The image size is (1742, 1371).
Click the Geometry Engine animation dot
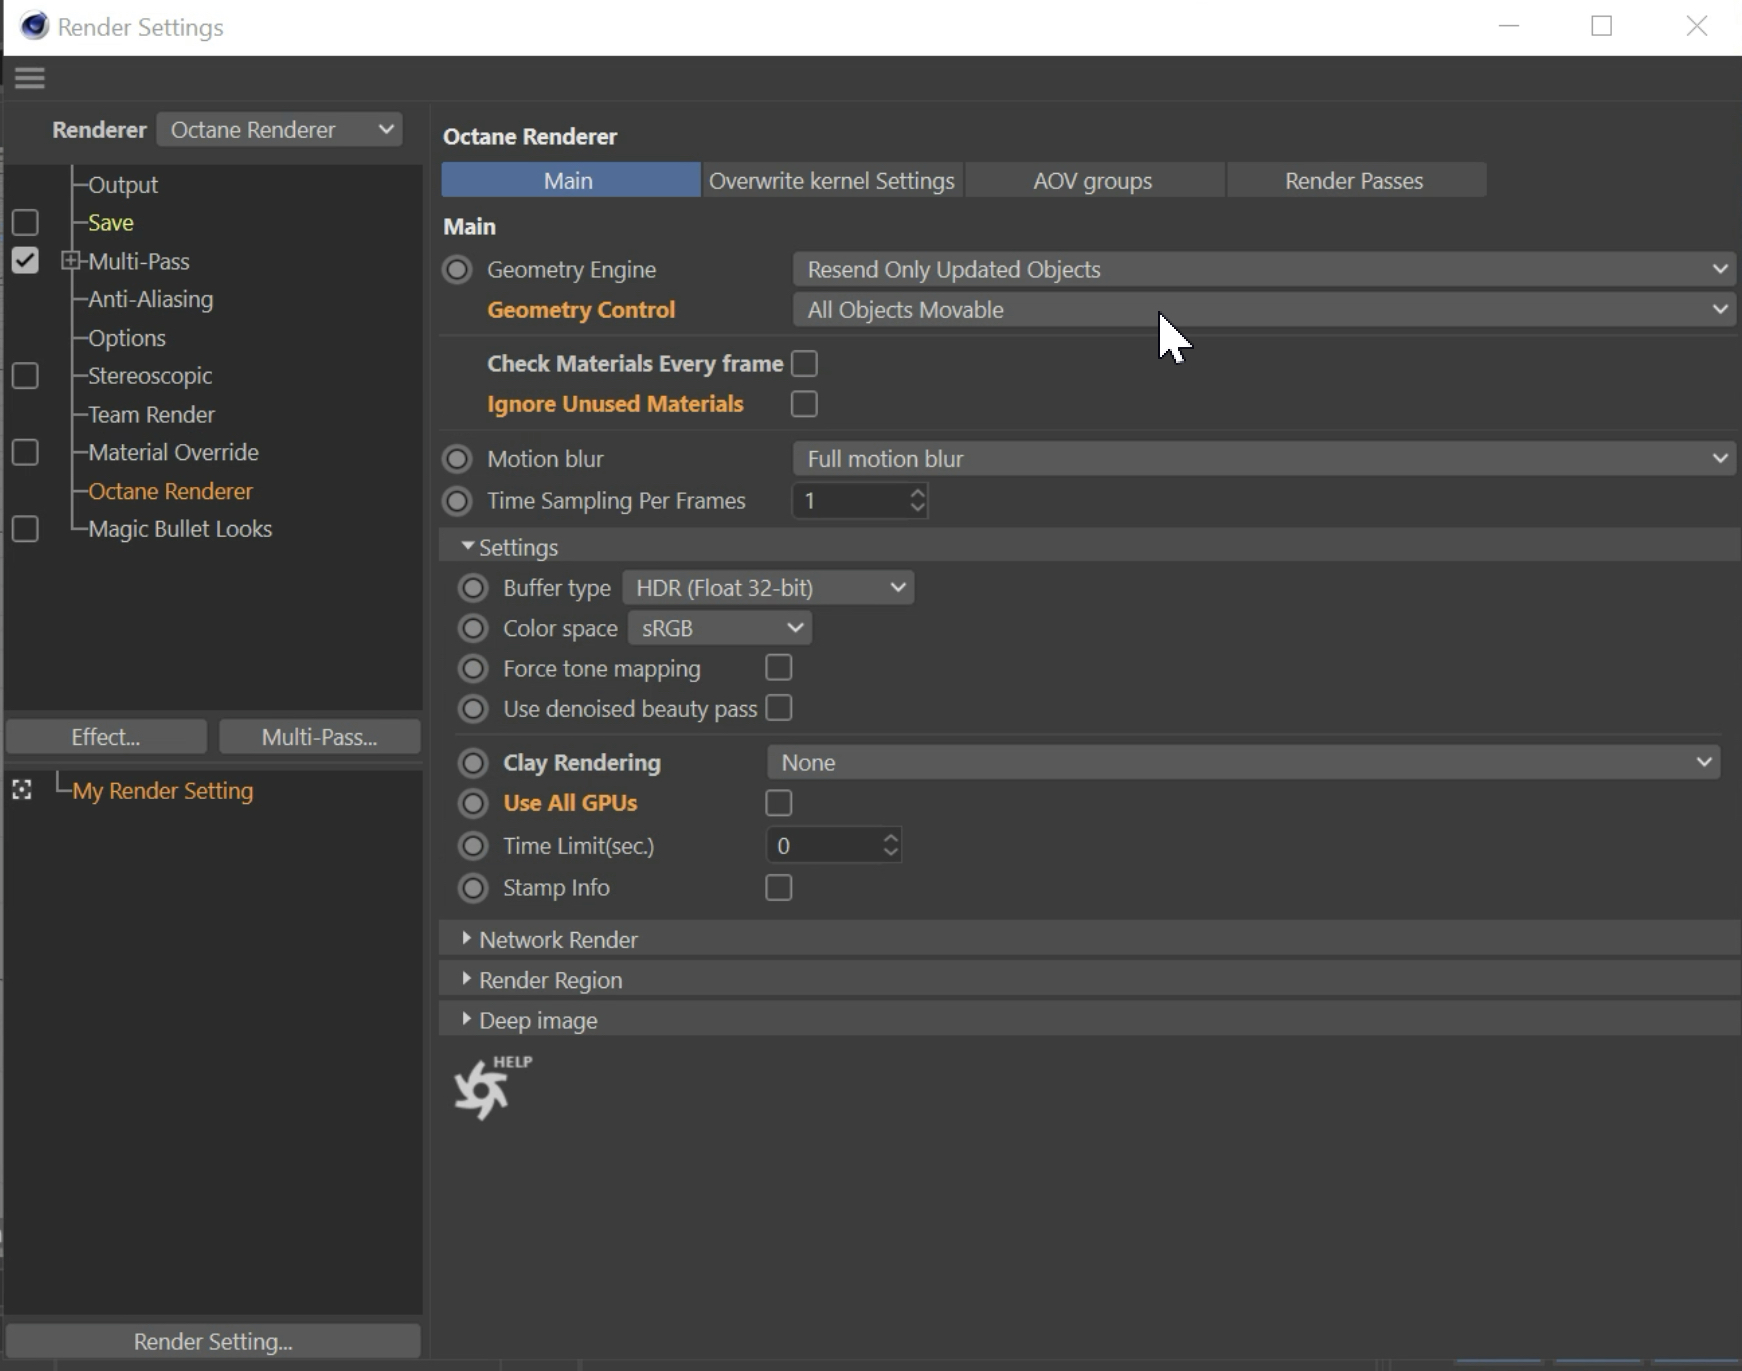[457, 270]
